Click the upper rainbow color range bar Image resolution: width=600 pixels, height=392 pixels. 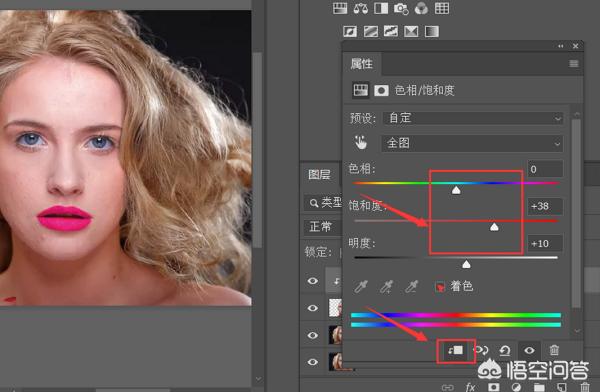click(456, 315)
